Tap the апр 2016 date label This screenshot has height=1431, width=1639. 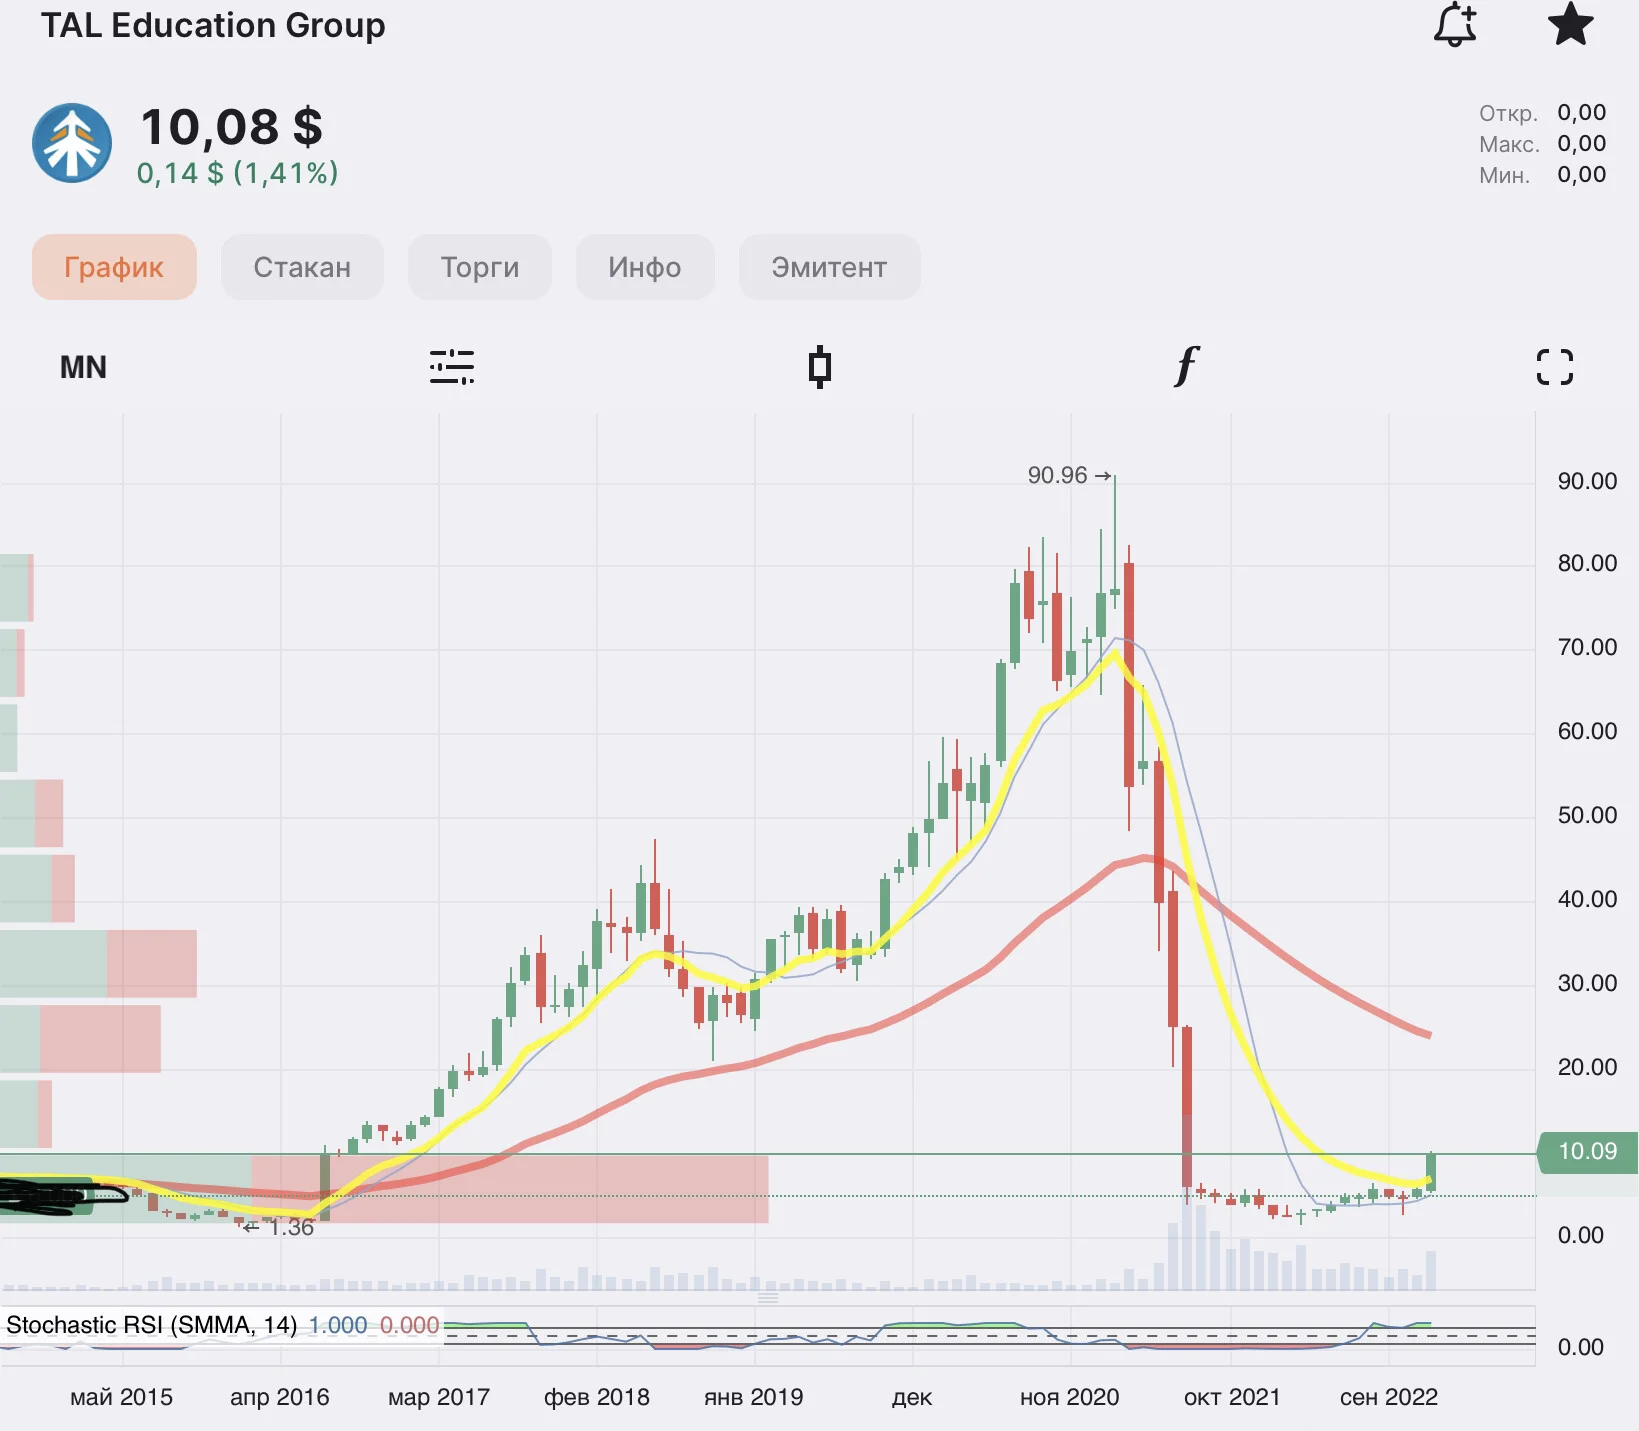click(280, 1397)
